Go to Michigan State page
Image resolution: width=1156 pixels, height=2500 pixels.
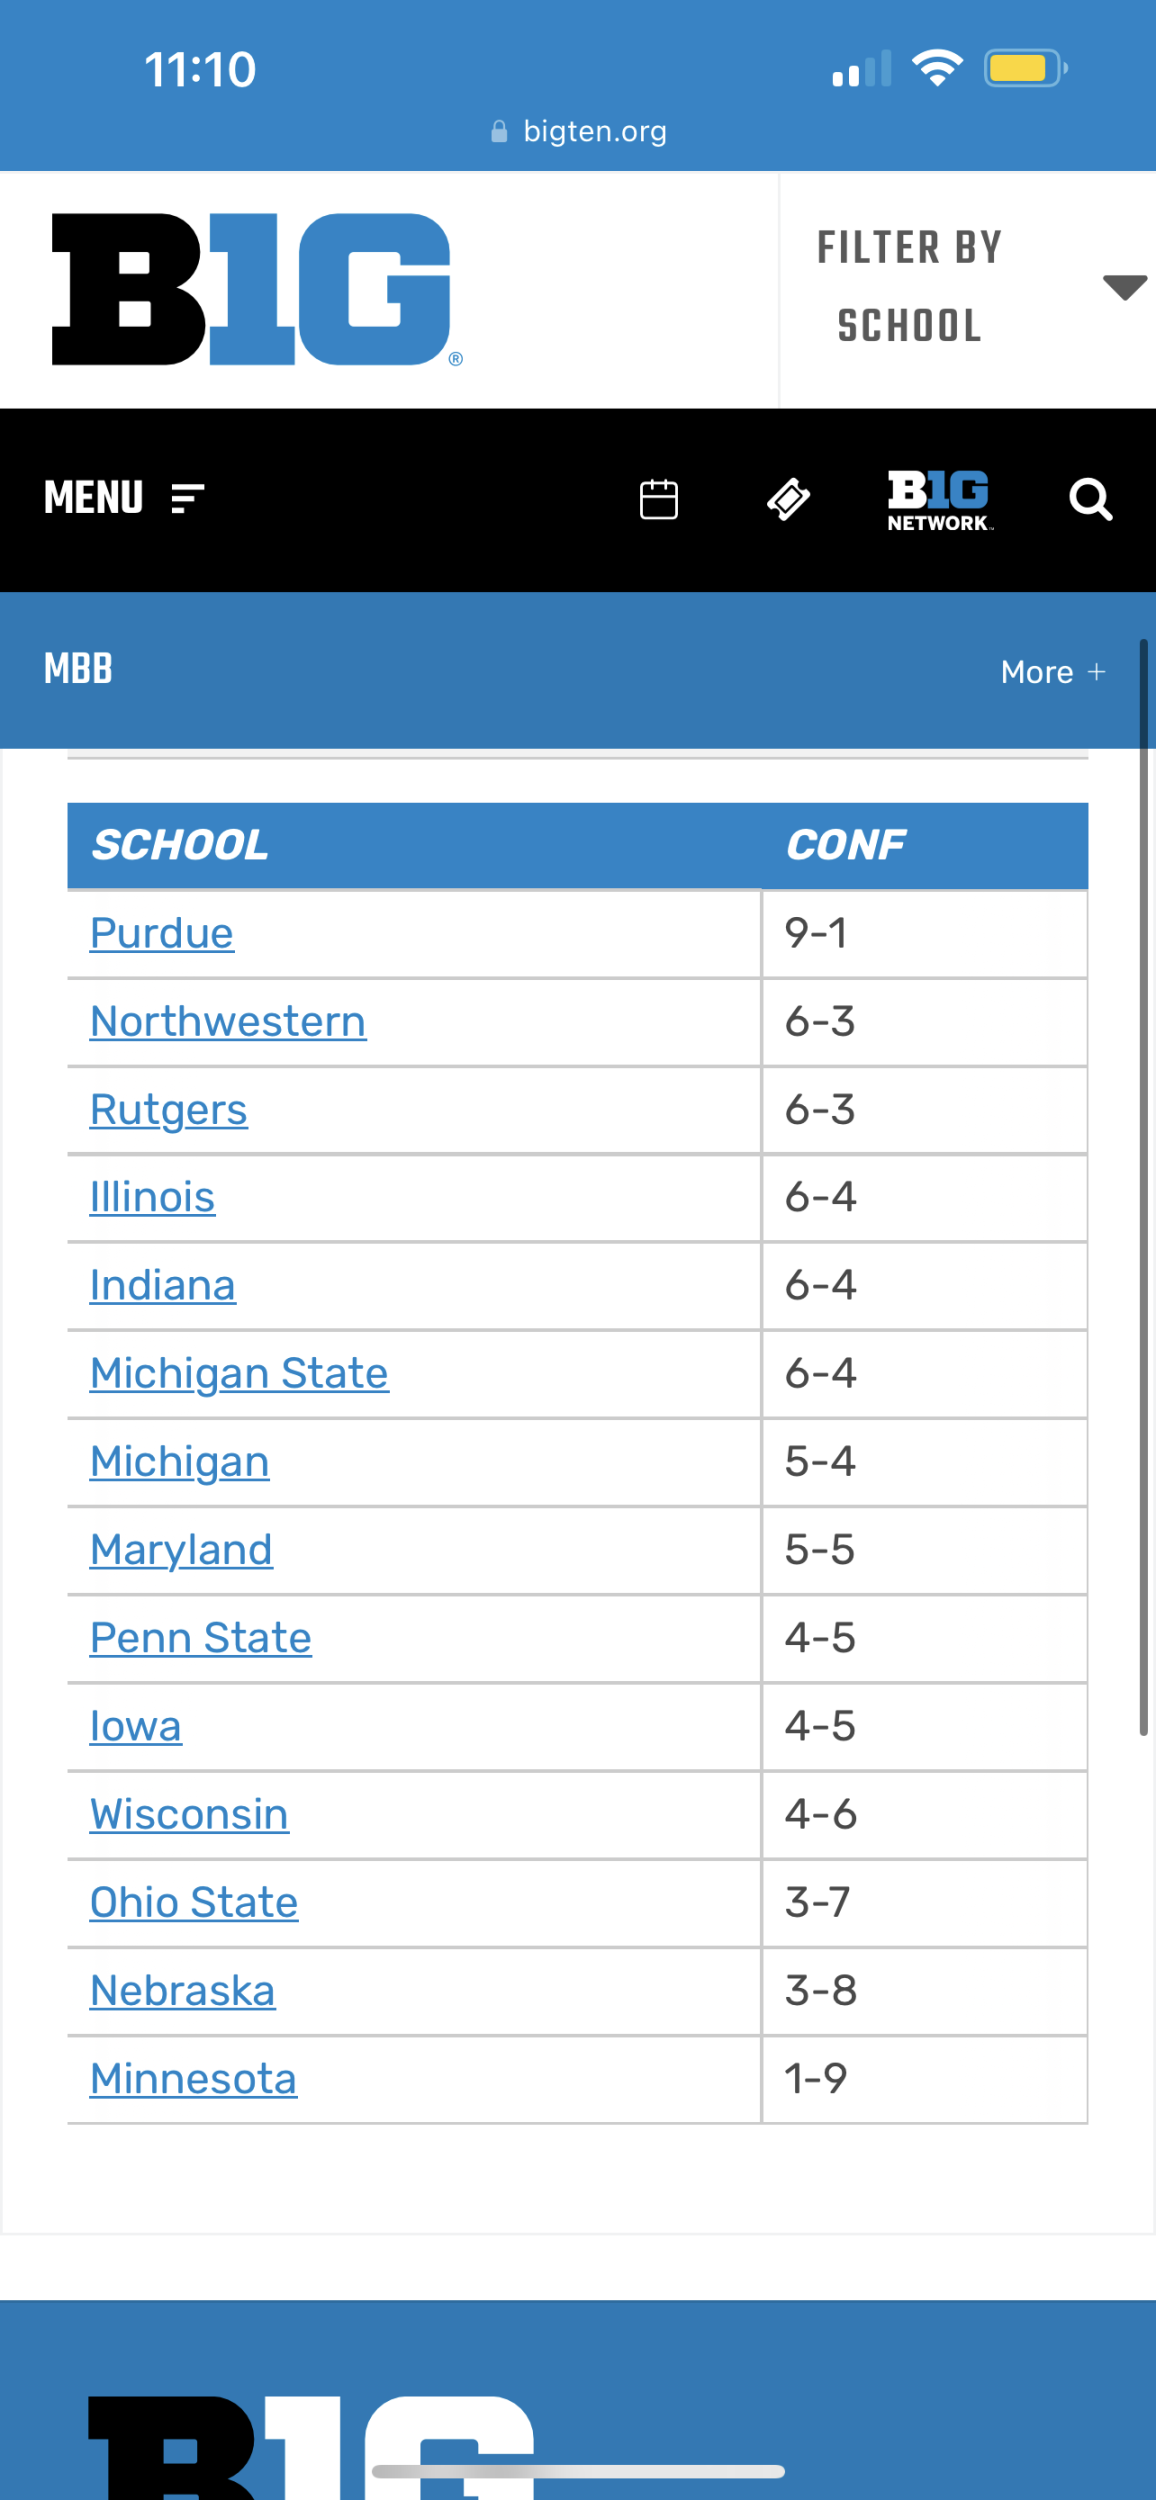click(x=239, y=1373)
